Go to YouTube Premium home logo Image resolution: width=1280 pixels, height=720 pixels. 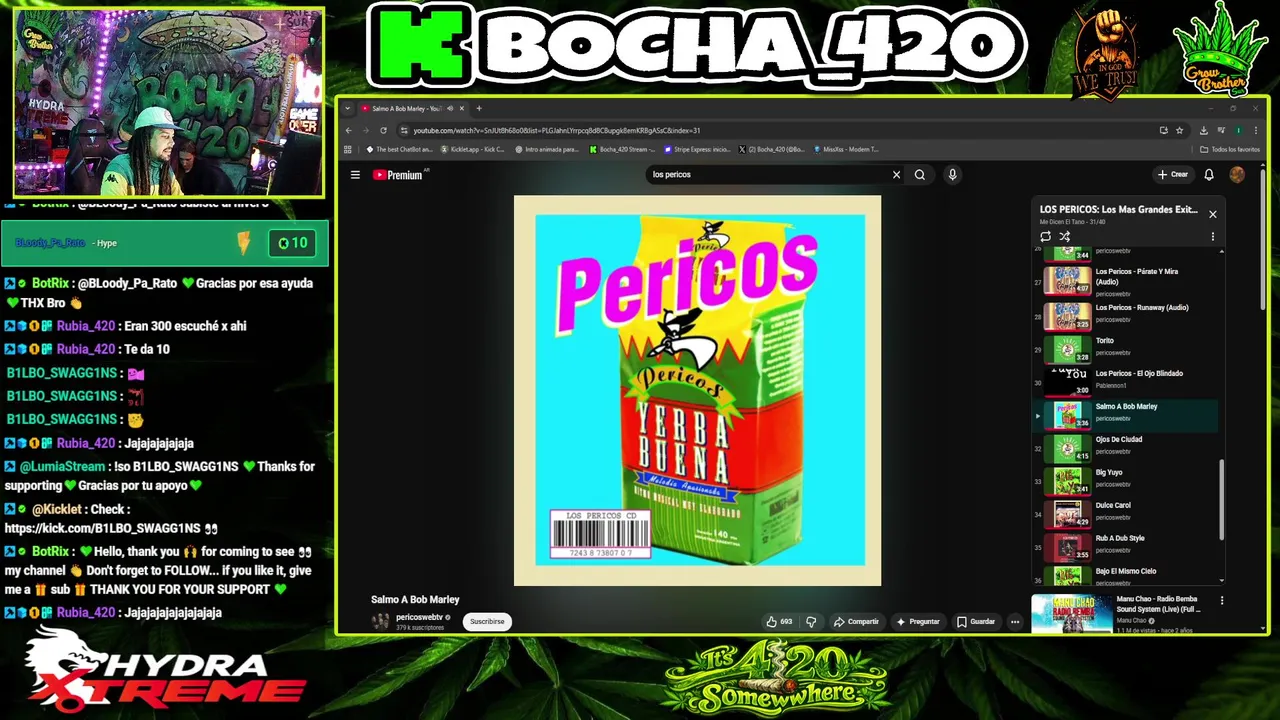point(398,175)
